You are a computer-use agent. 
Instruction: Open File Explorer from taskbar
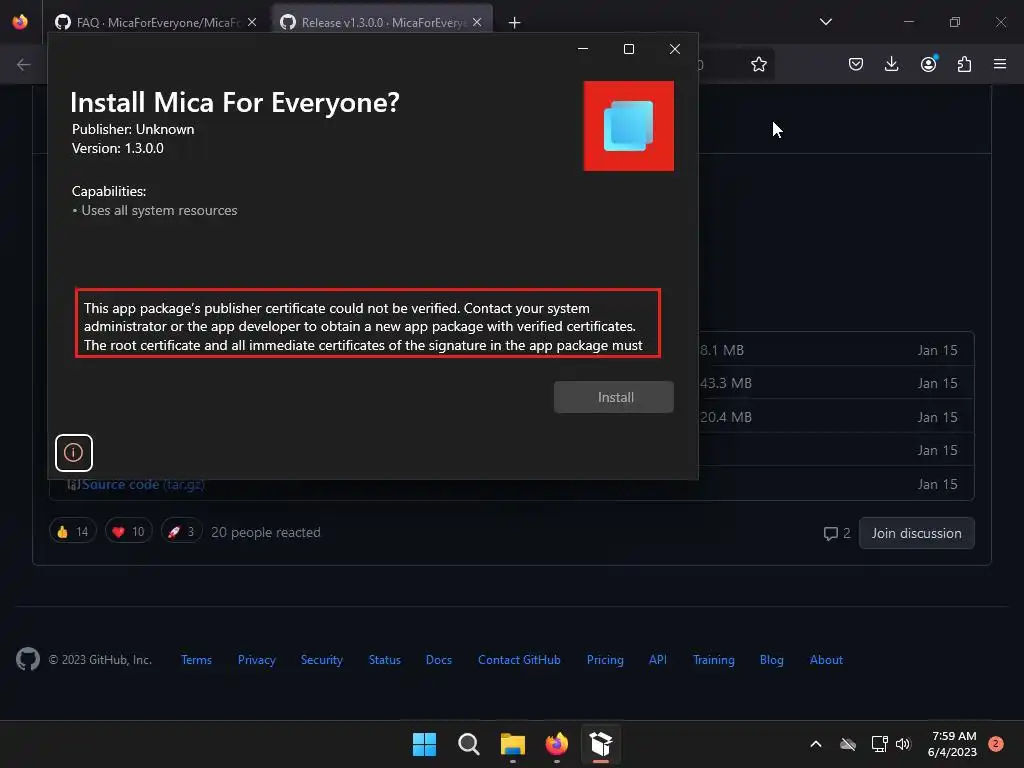(x=513, y=744)
